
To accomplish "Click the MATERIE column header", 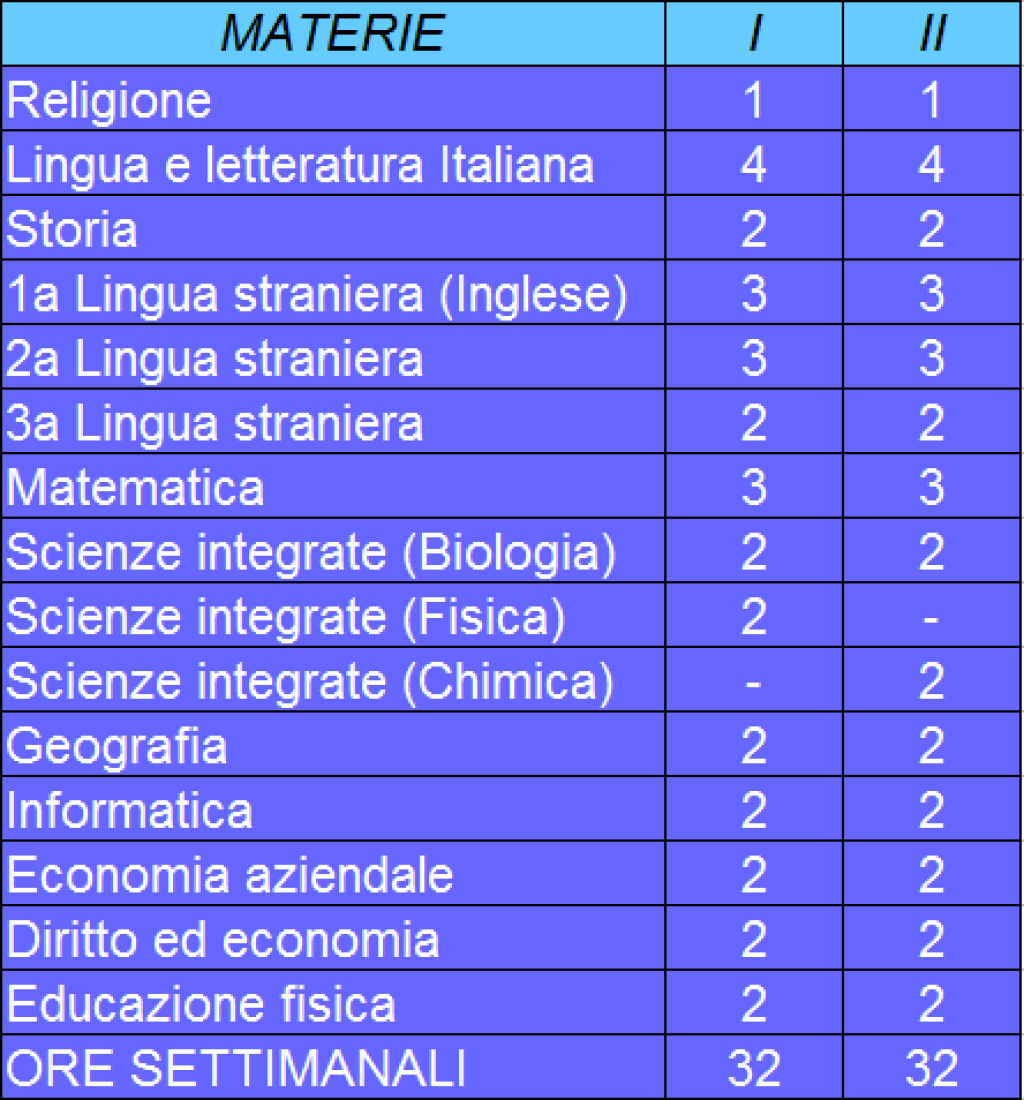I will (x=332, y=34).
